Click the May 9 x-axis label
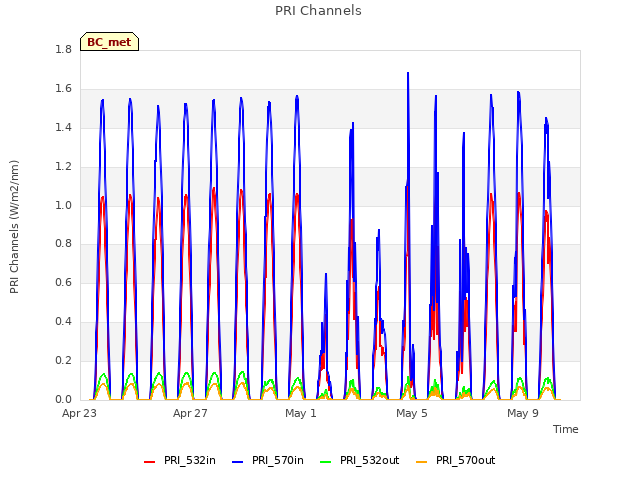The image size is (640, 480). [523, 413]
